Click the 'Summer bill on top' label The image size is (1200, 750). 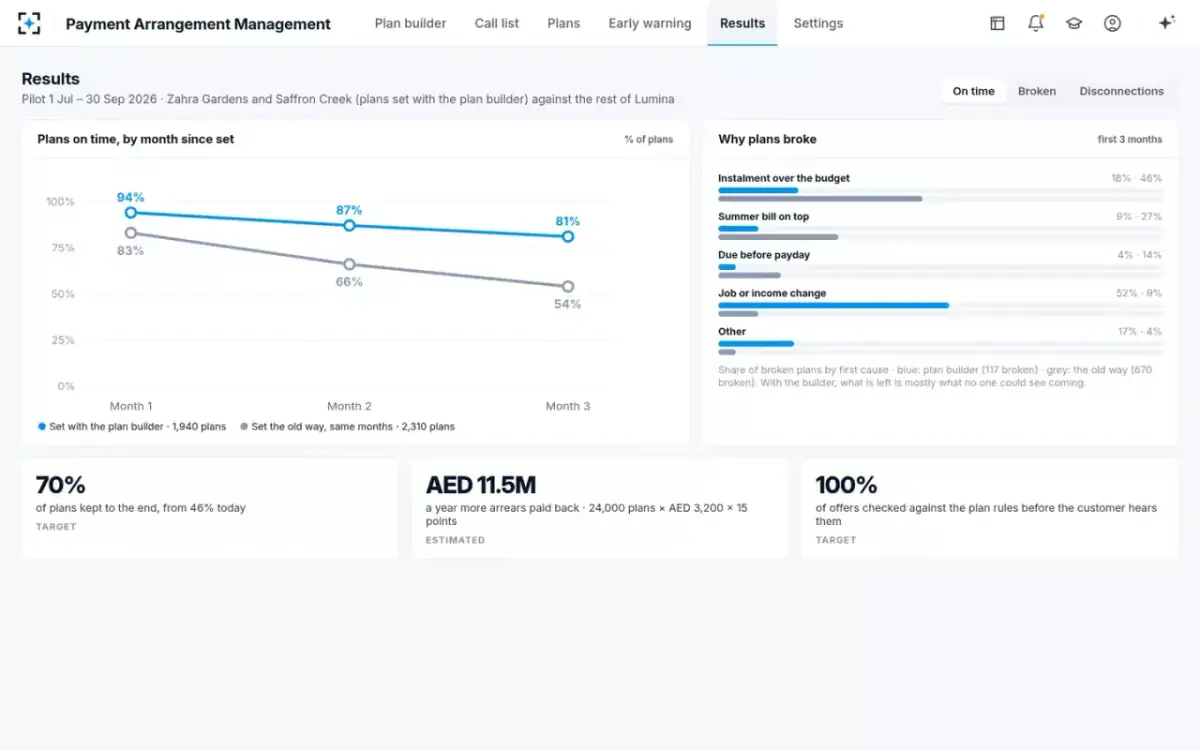point(764,216)
